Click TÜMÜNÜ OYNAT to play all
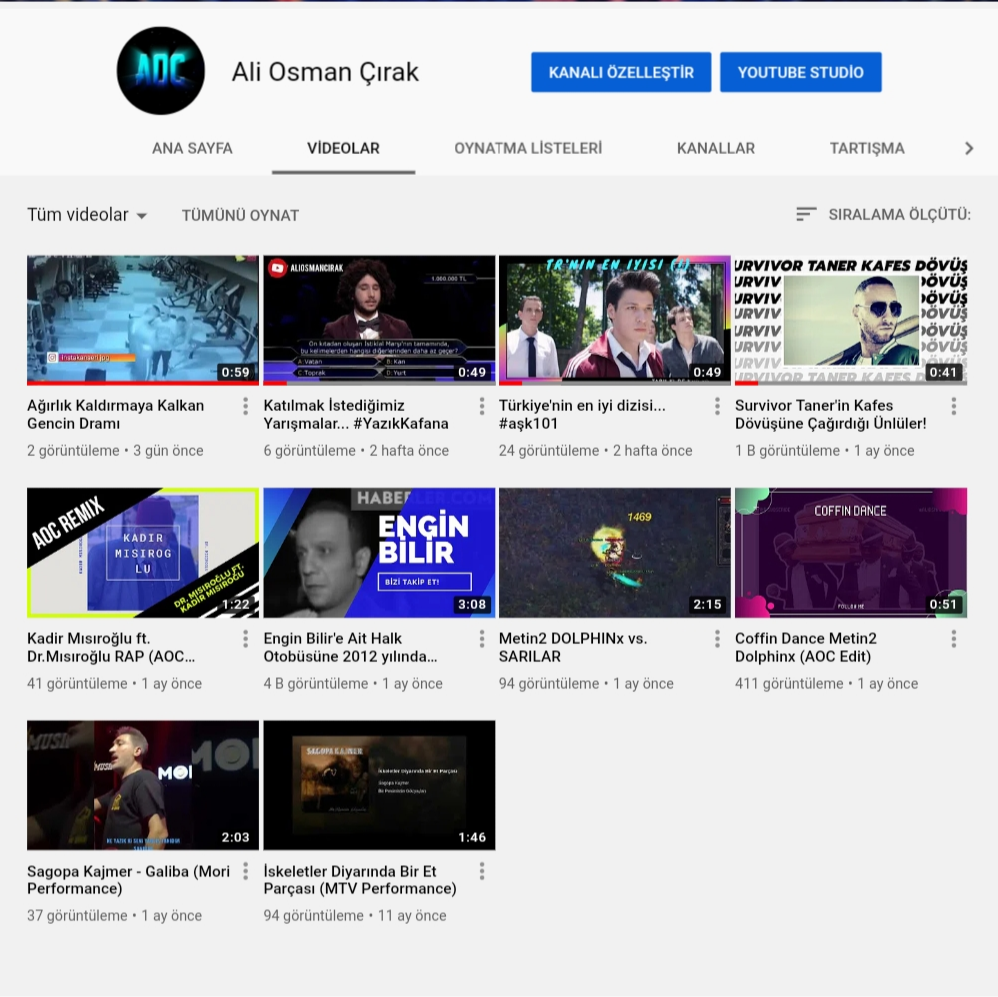Screen dimensions: 998x997 (240, 215)
